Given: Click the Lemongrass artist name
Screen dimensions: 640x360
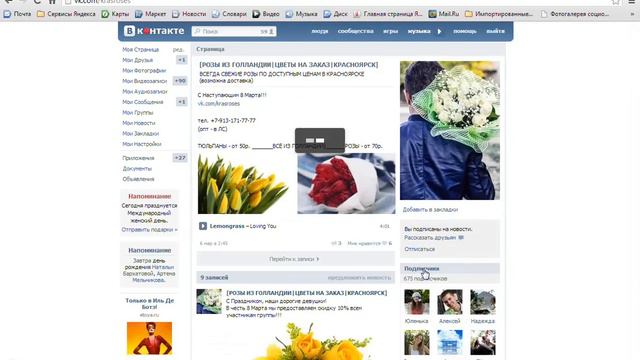Looking at the screenshot, I should coord(227,226).
